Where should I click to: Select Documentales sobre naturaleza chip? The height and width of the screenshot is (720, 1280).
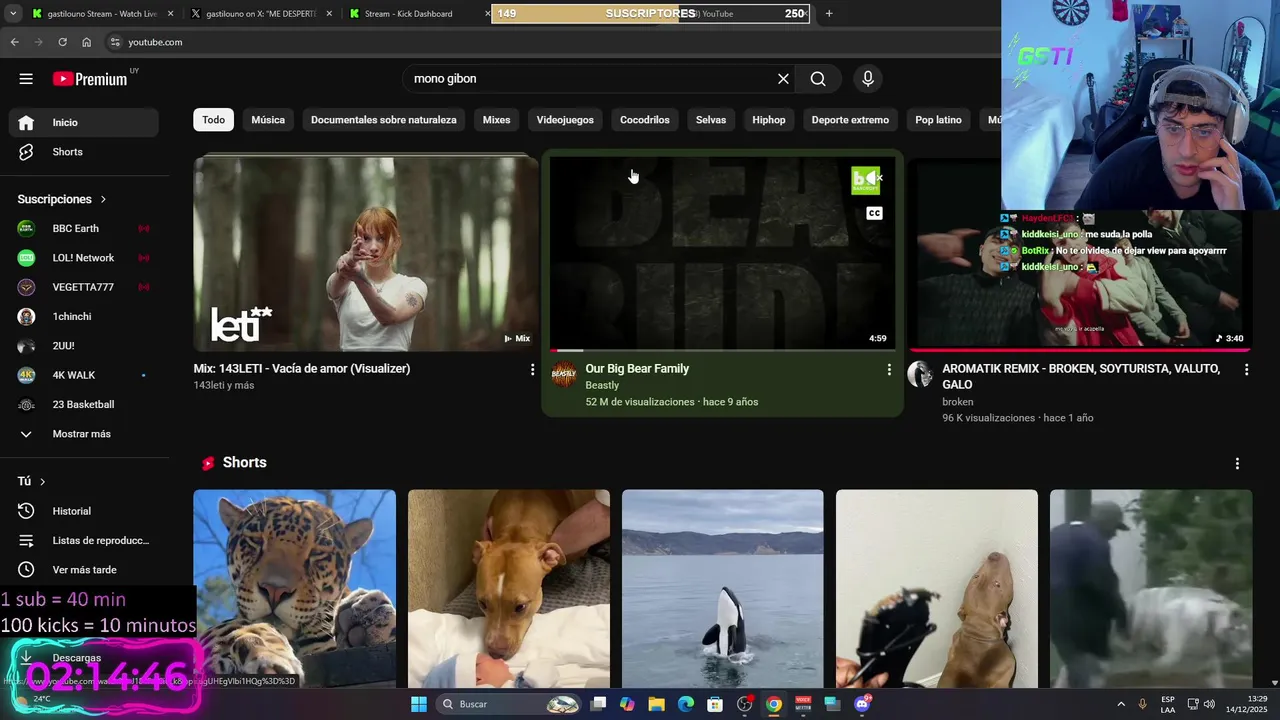coord(384,120)
